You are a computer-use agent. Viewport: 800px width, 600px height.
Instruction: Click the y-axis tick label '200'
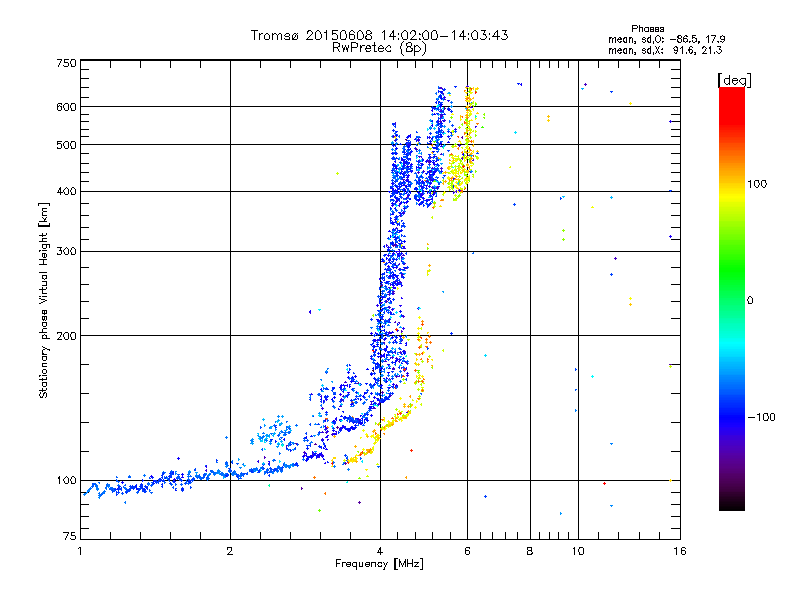click(66, 336)
